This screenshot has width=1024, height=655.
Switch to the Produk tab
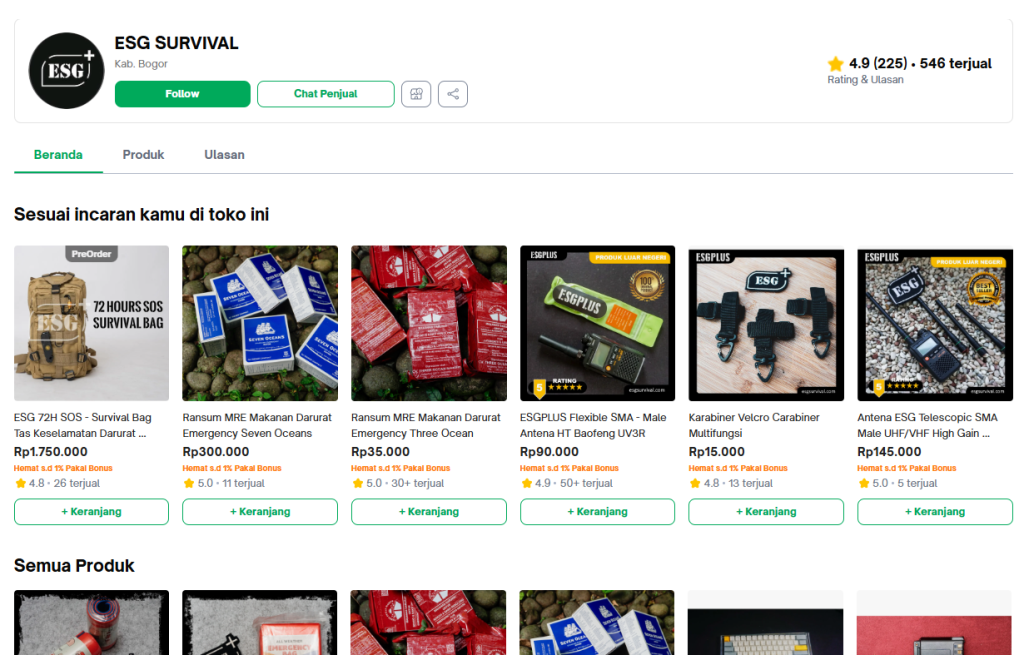(143, 155)
